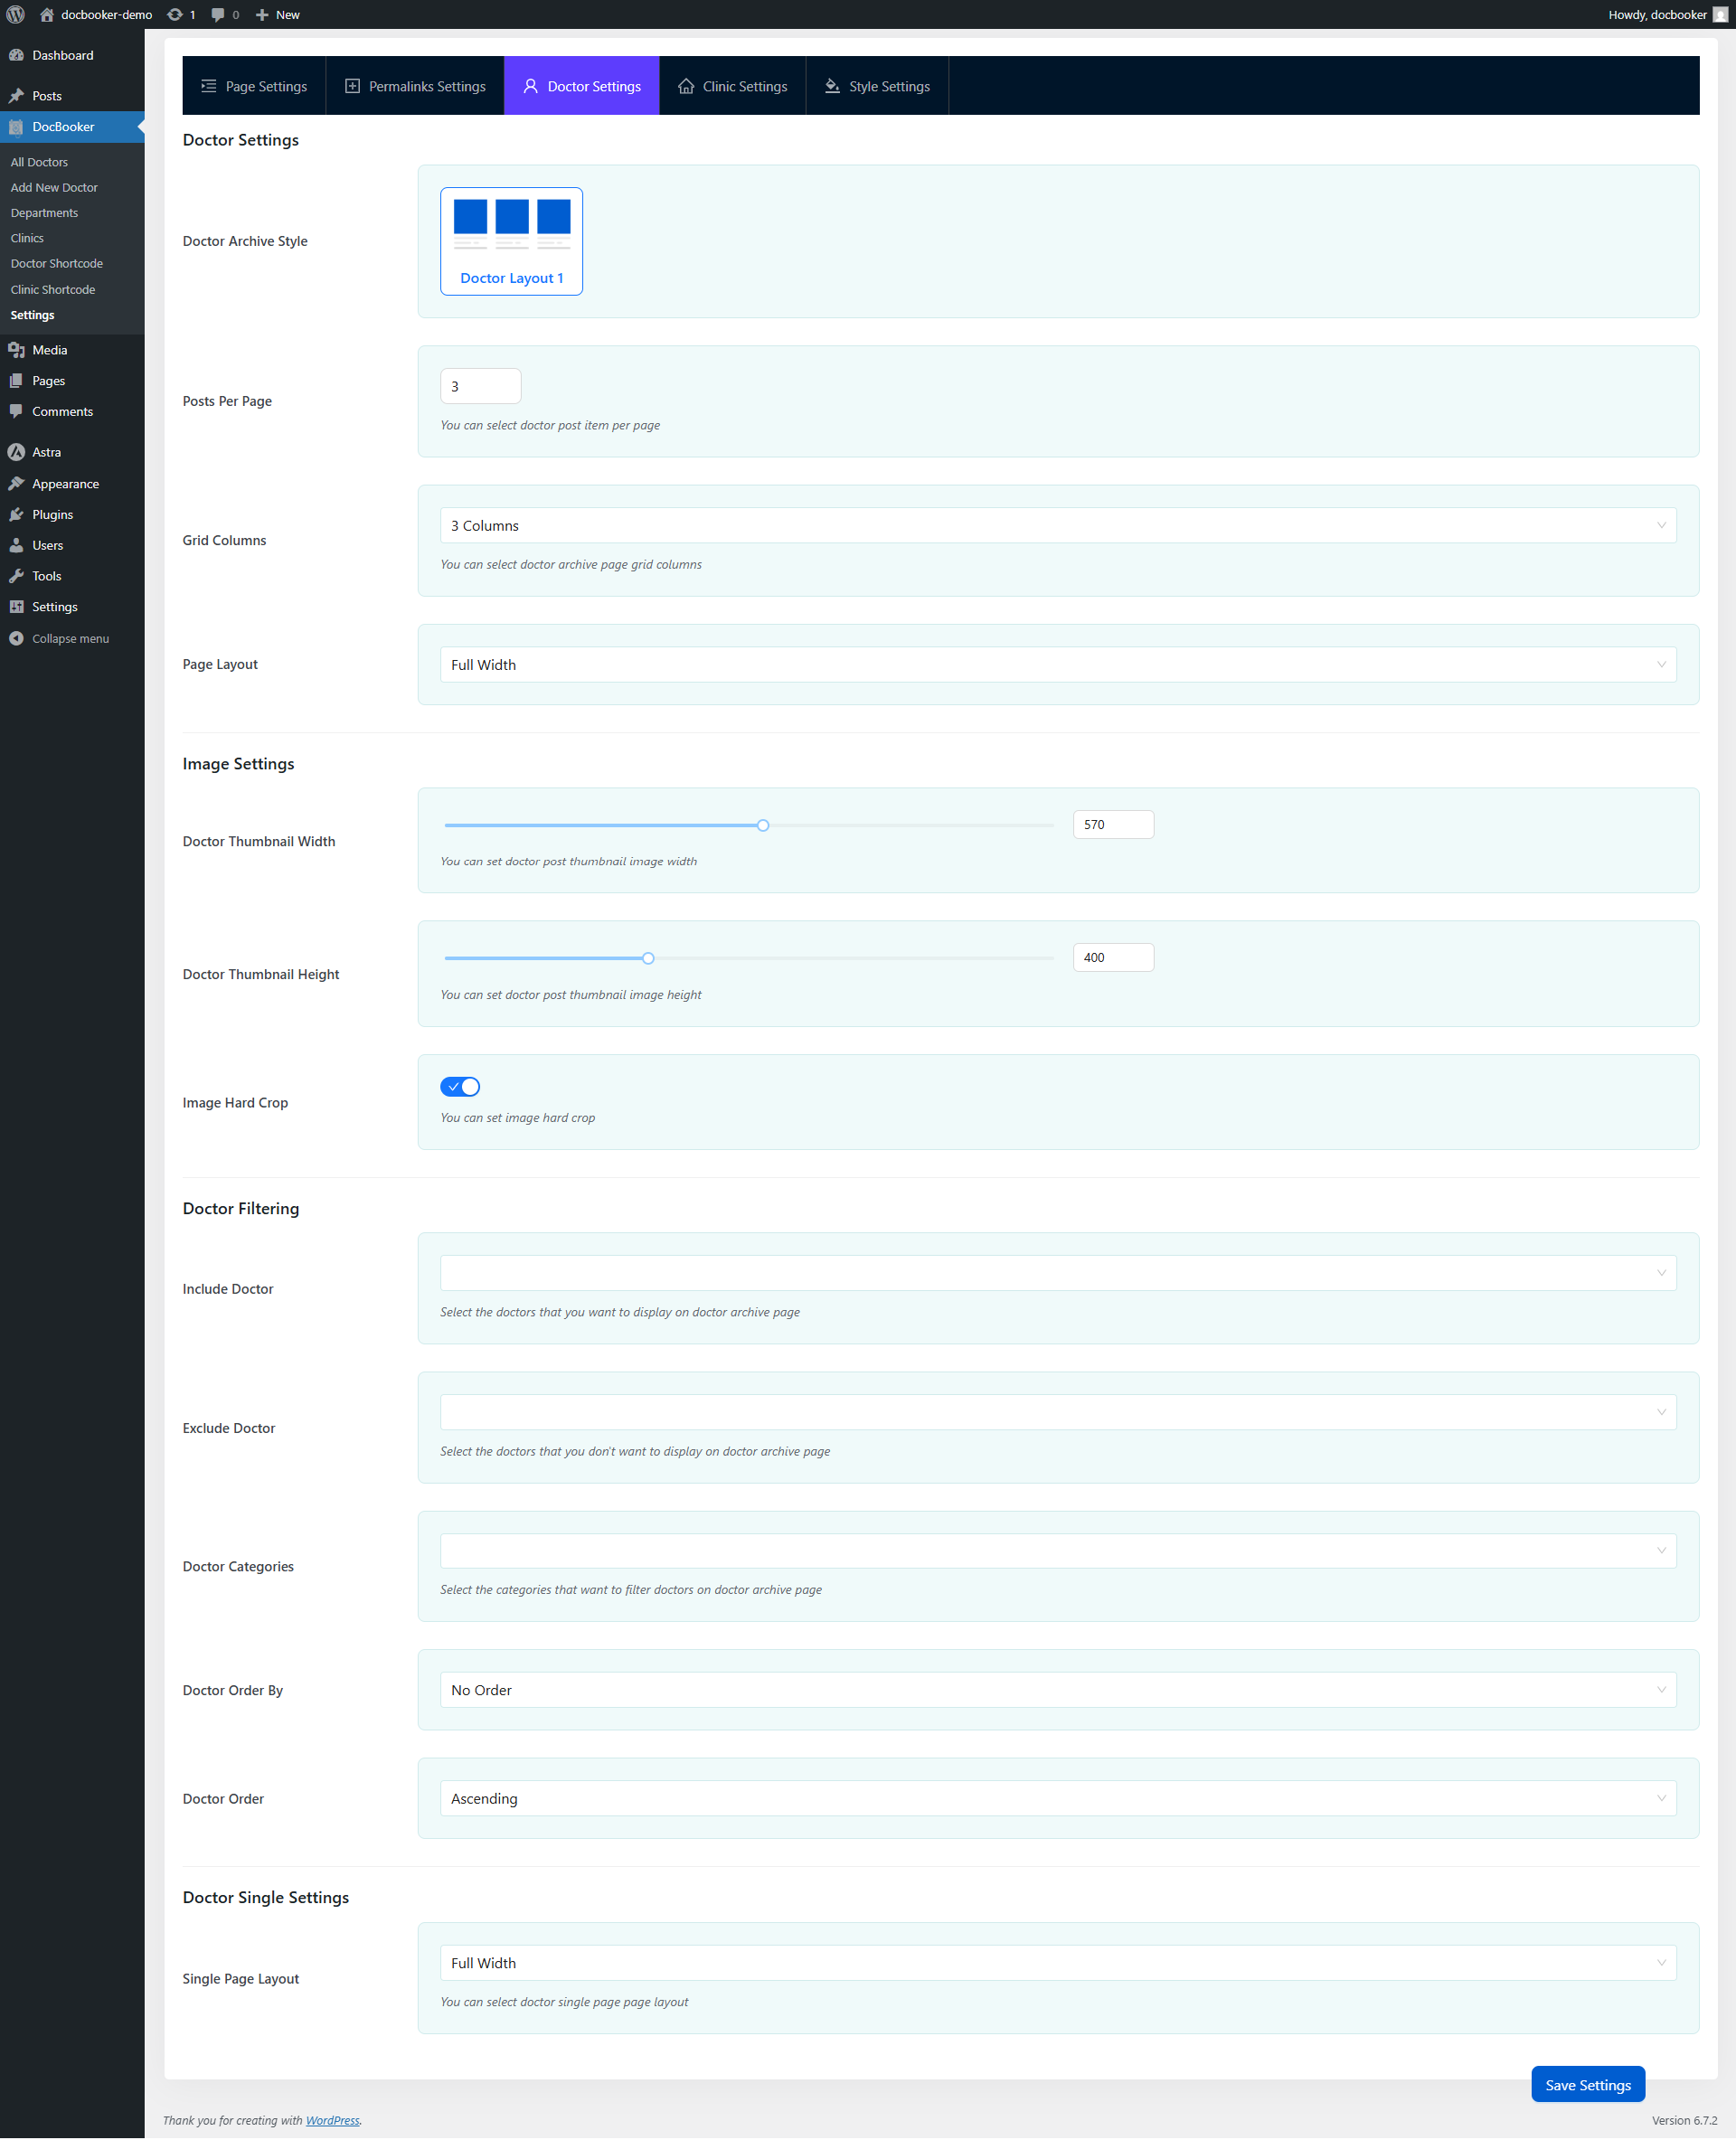The image size is (1736, 2140).
Task: Toggle the Image Hard Crop switch
Action: pos(460,1087)
